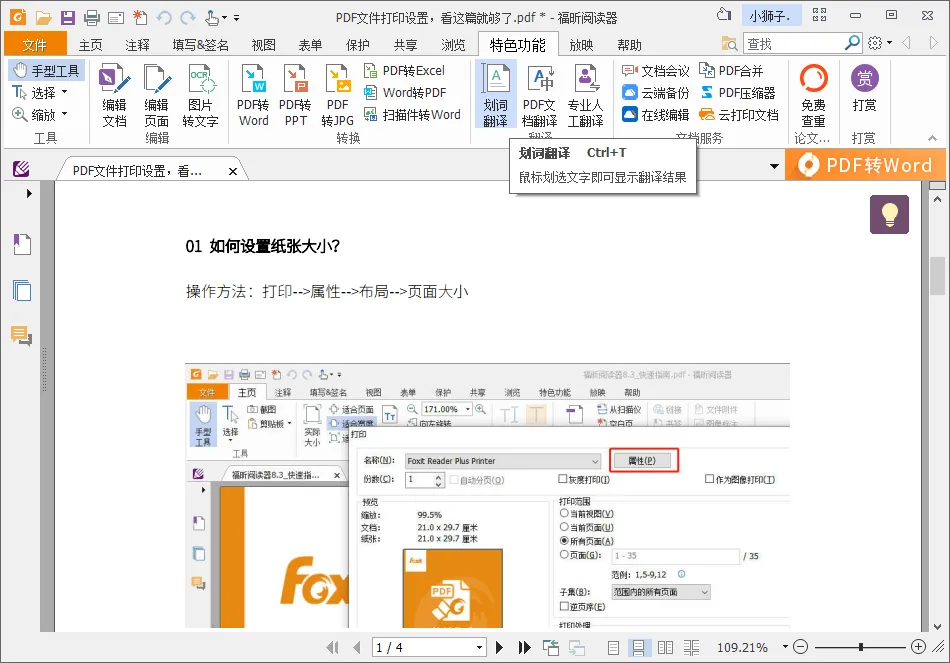Open 云端备份 cloud backup

pos(656,93)
